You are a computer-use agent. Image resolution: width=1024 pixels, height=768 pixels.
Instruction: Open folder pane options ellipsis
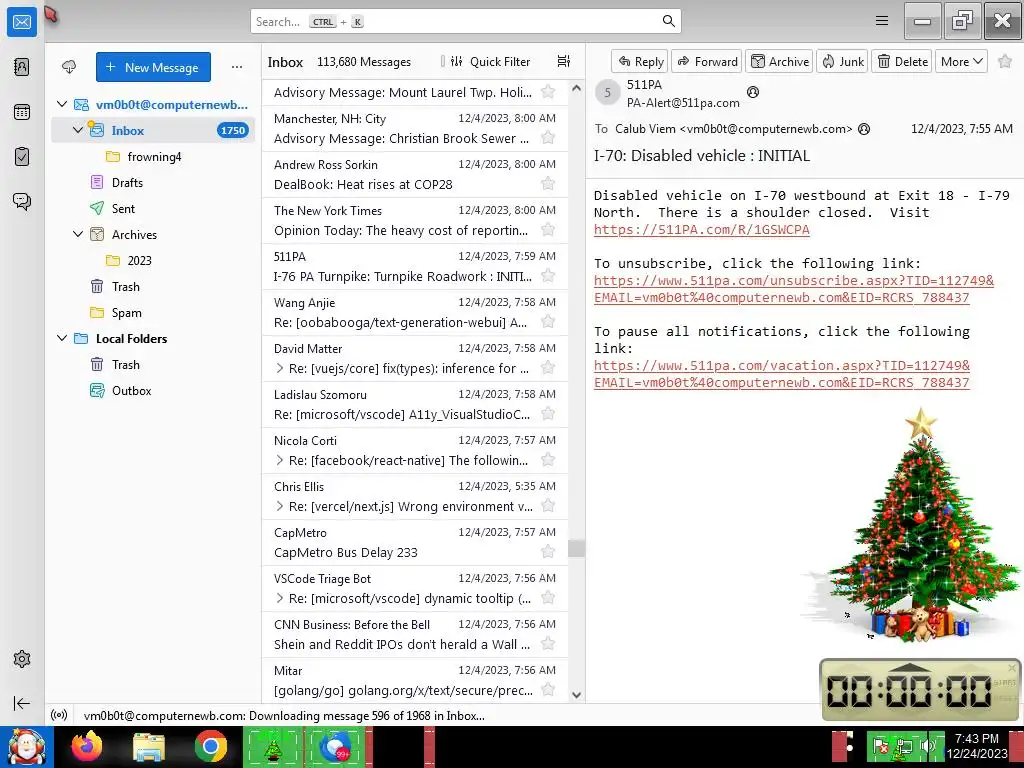click(237, 67)
